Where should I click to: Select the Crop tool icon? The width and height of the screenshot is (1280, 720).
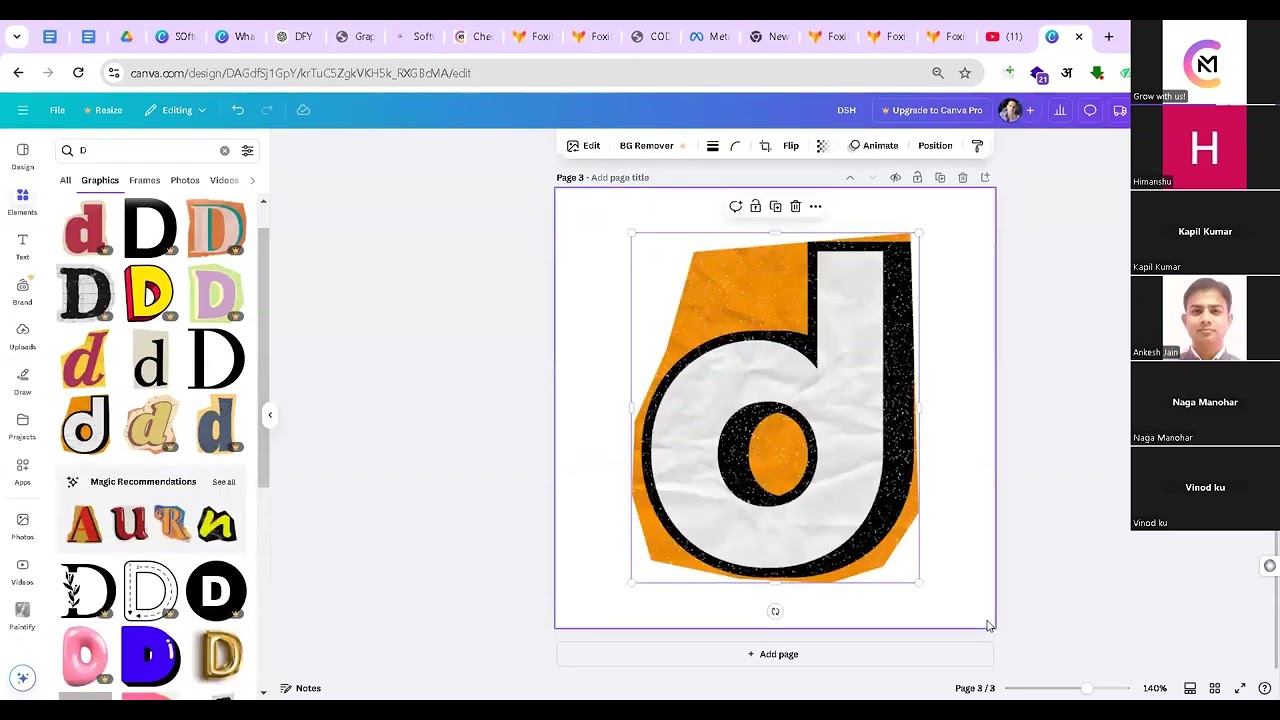coord(765,146)
